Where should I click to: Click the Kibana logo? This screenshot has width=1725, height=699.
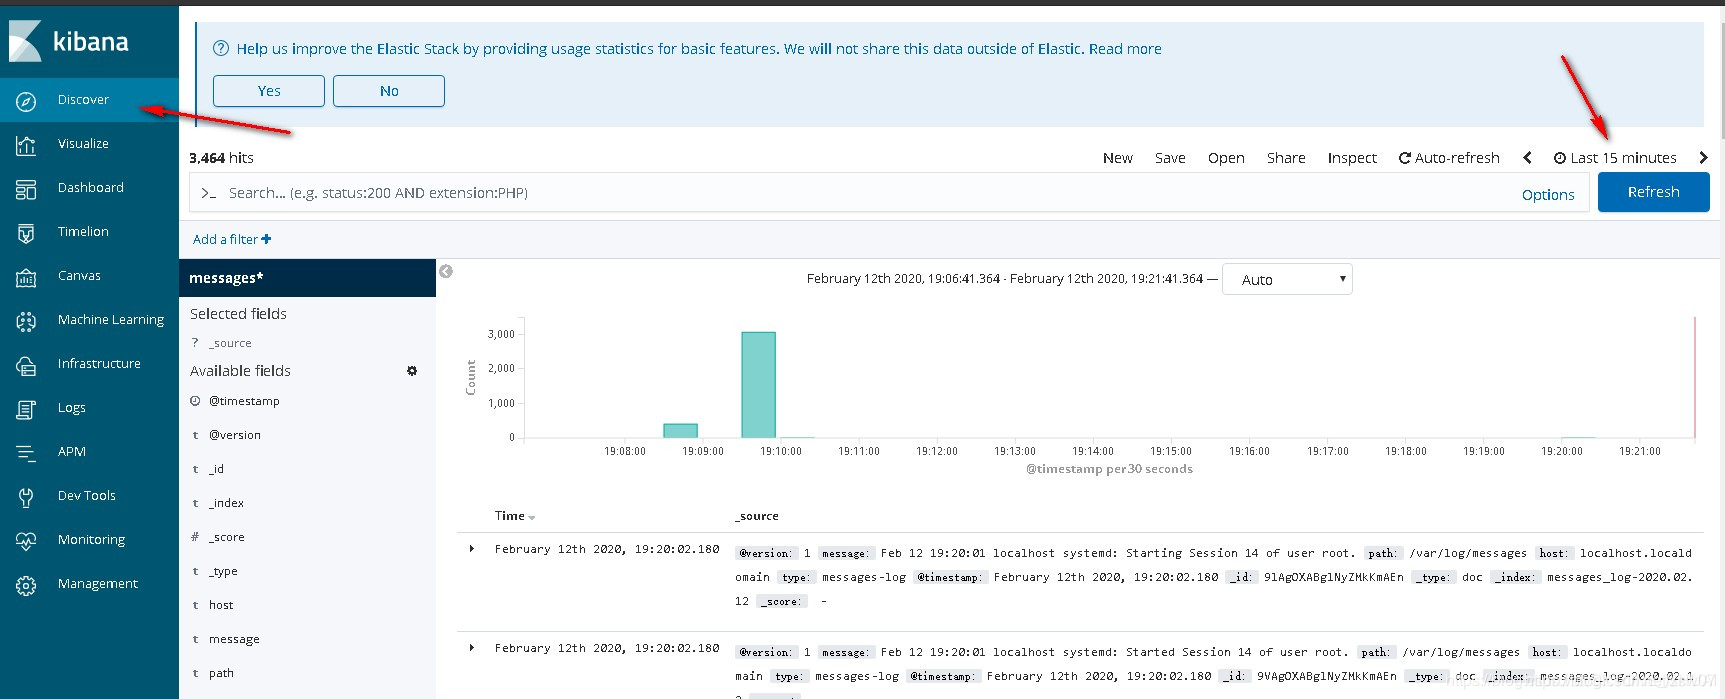coord(70,41)
